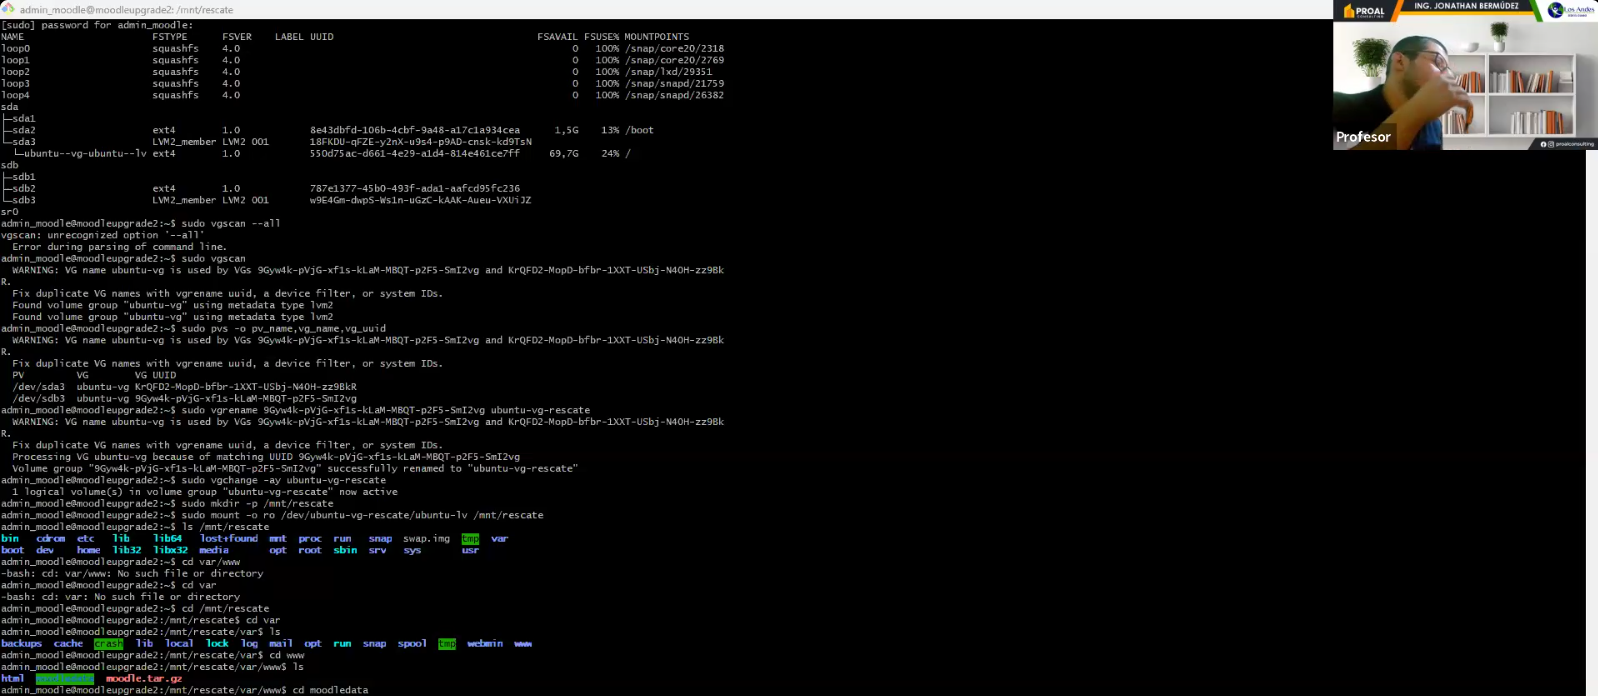Image resolution: width=1598 pixels, height=696 pixels.
Task: Click the 'libx32' directory name
Action: coord(171,550)
